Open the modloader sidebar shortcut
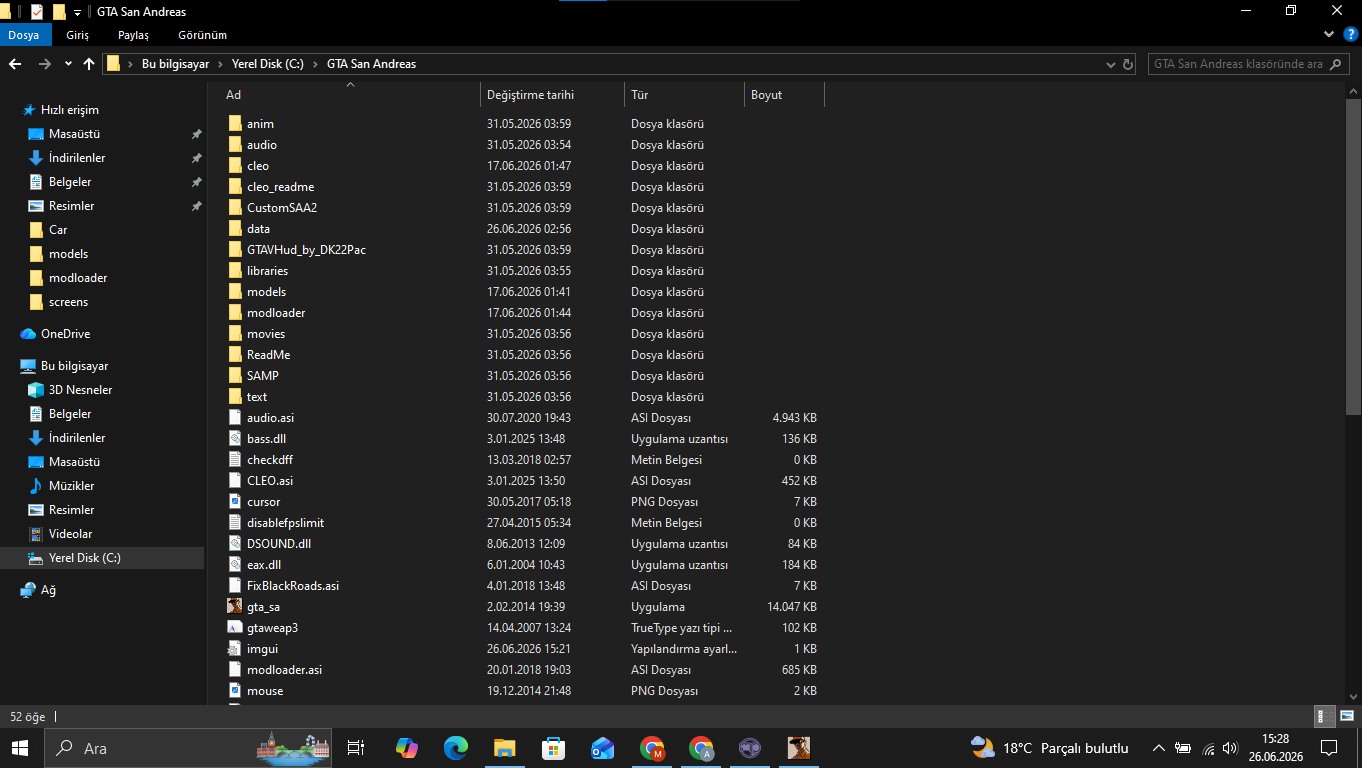This screenshot has width=1362, height=768. pos(77,278)
